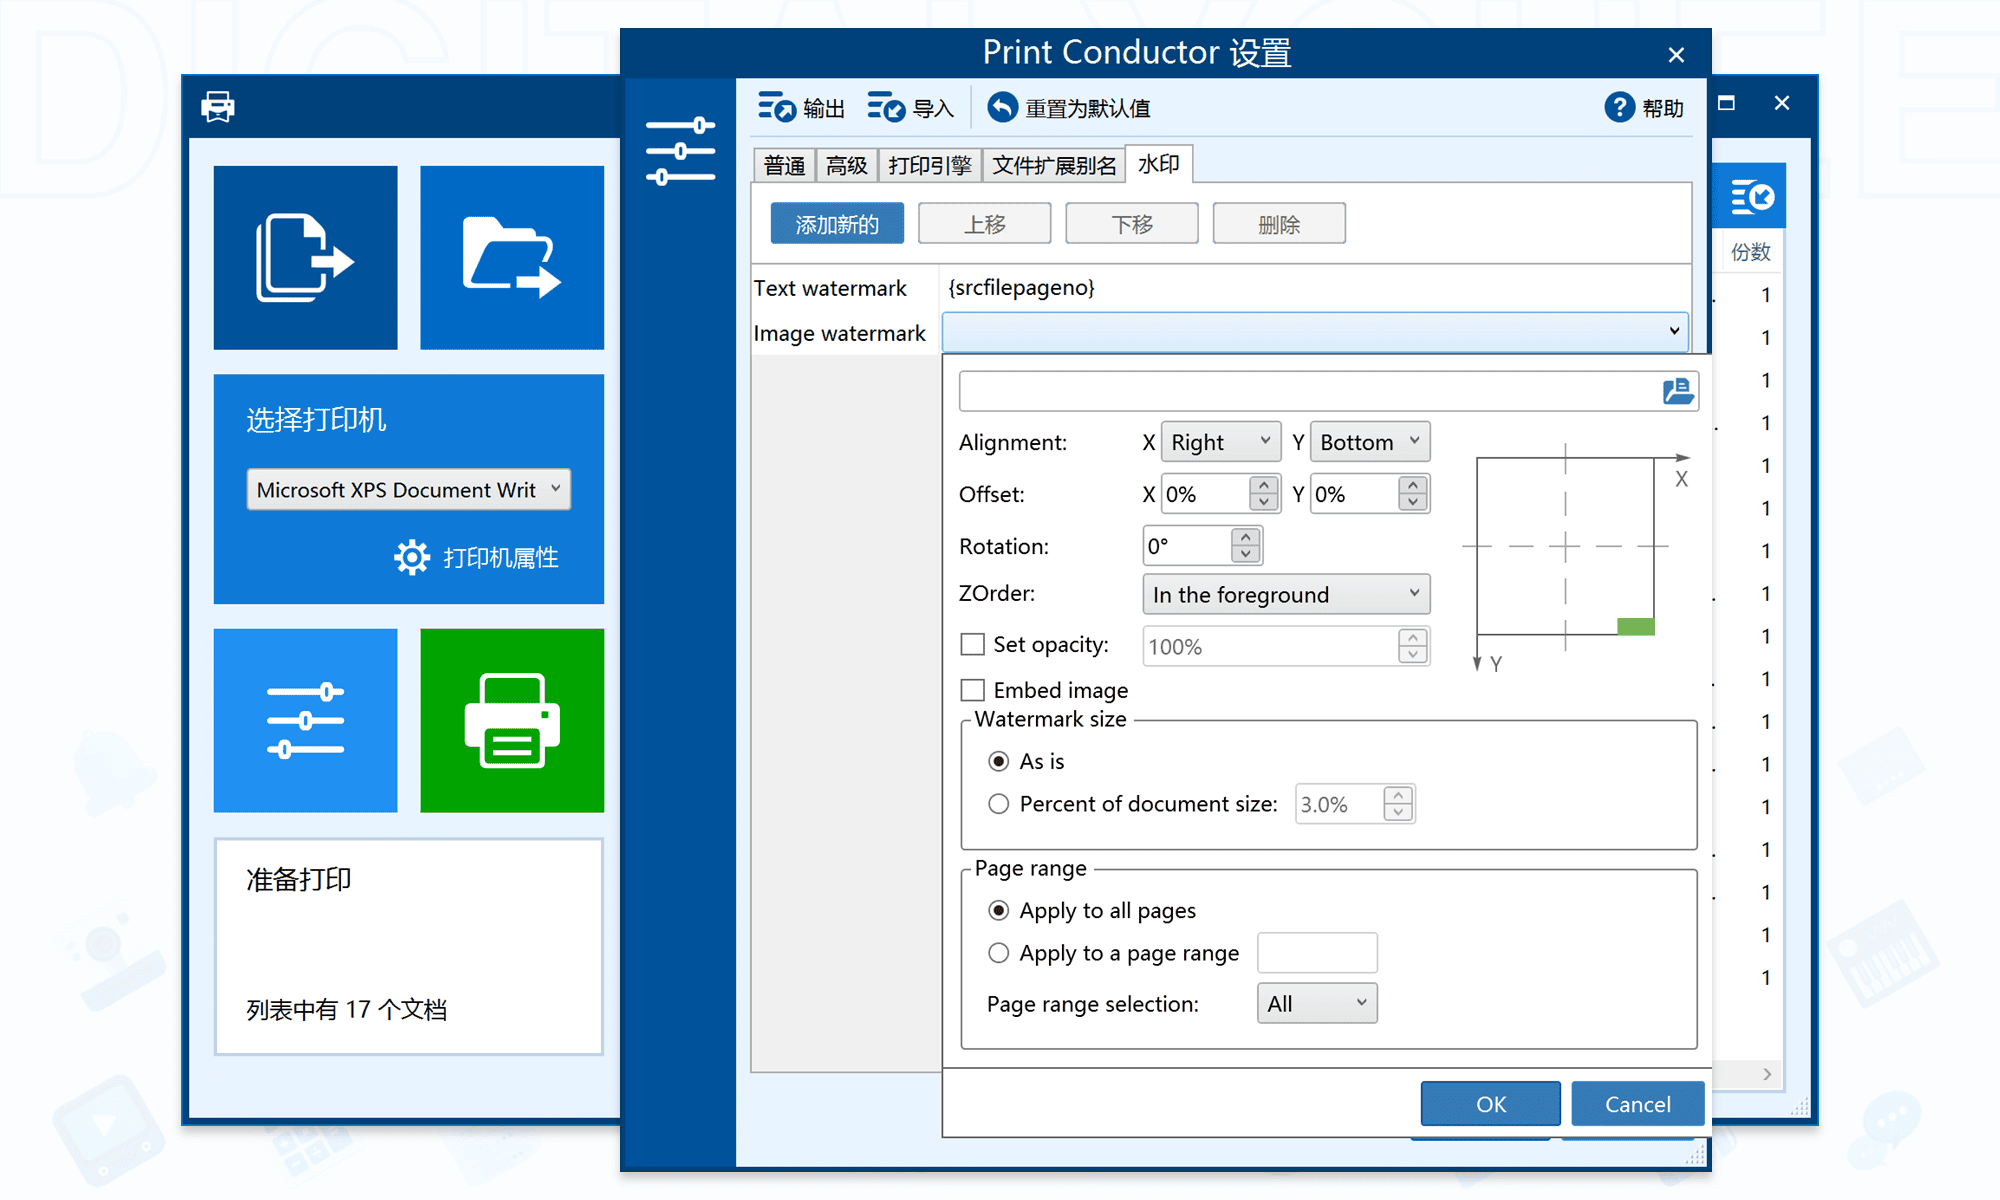Click the right scroll arrow in main window list
The image size is (2000, 1200).
(x=1767, y=1074)
